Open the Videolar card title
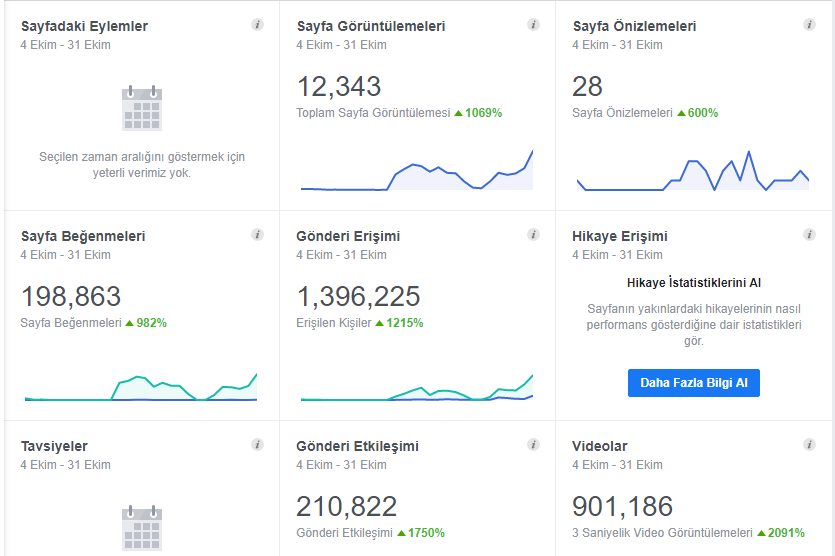835x556 pixels. 600,446
